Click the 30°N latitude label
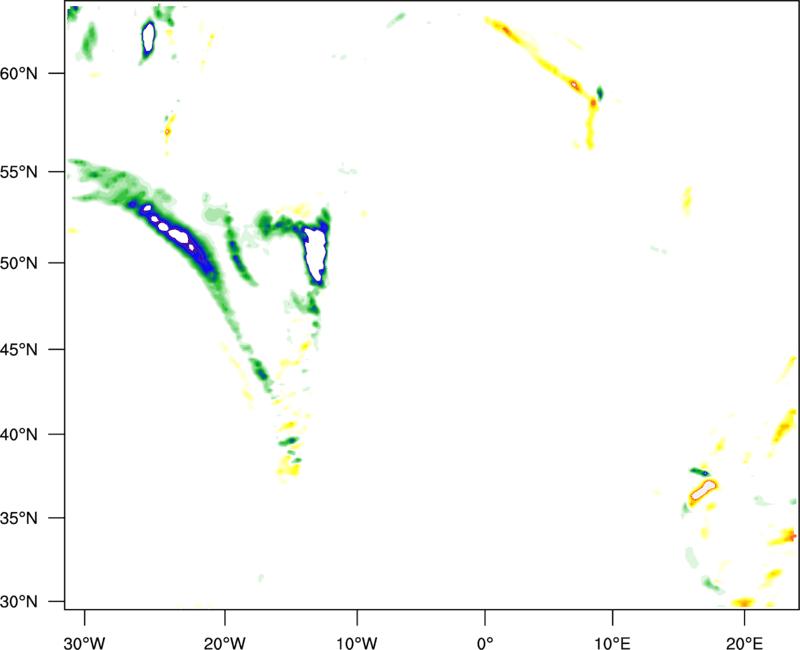This screenshot has height=650, width=800. coord(19,602)
